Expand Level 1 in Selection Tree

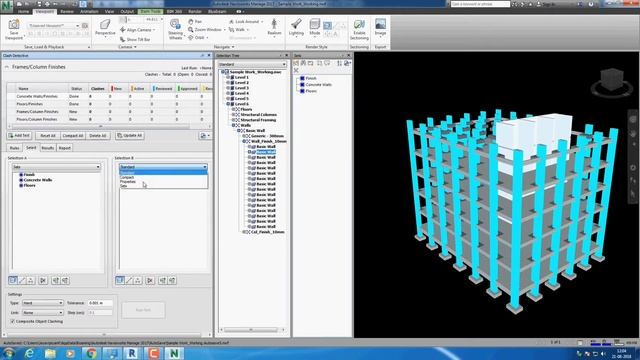(228, 77)
